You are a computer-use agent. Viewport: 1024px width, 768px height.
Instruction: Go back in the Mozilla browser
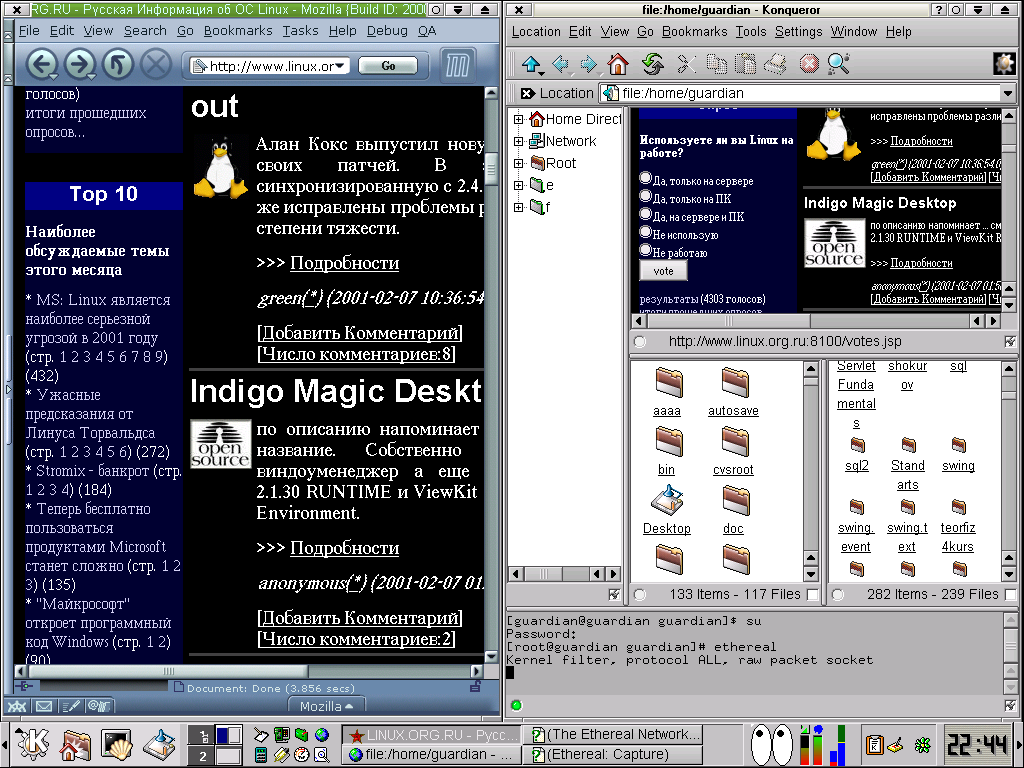point(42,64)
